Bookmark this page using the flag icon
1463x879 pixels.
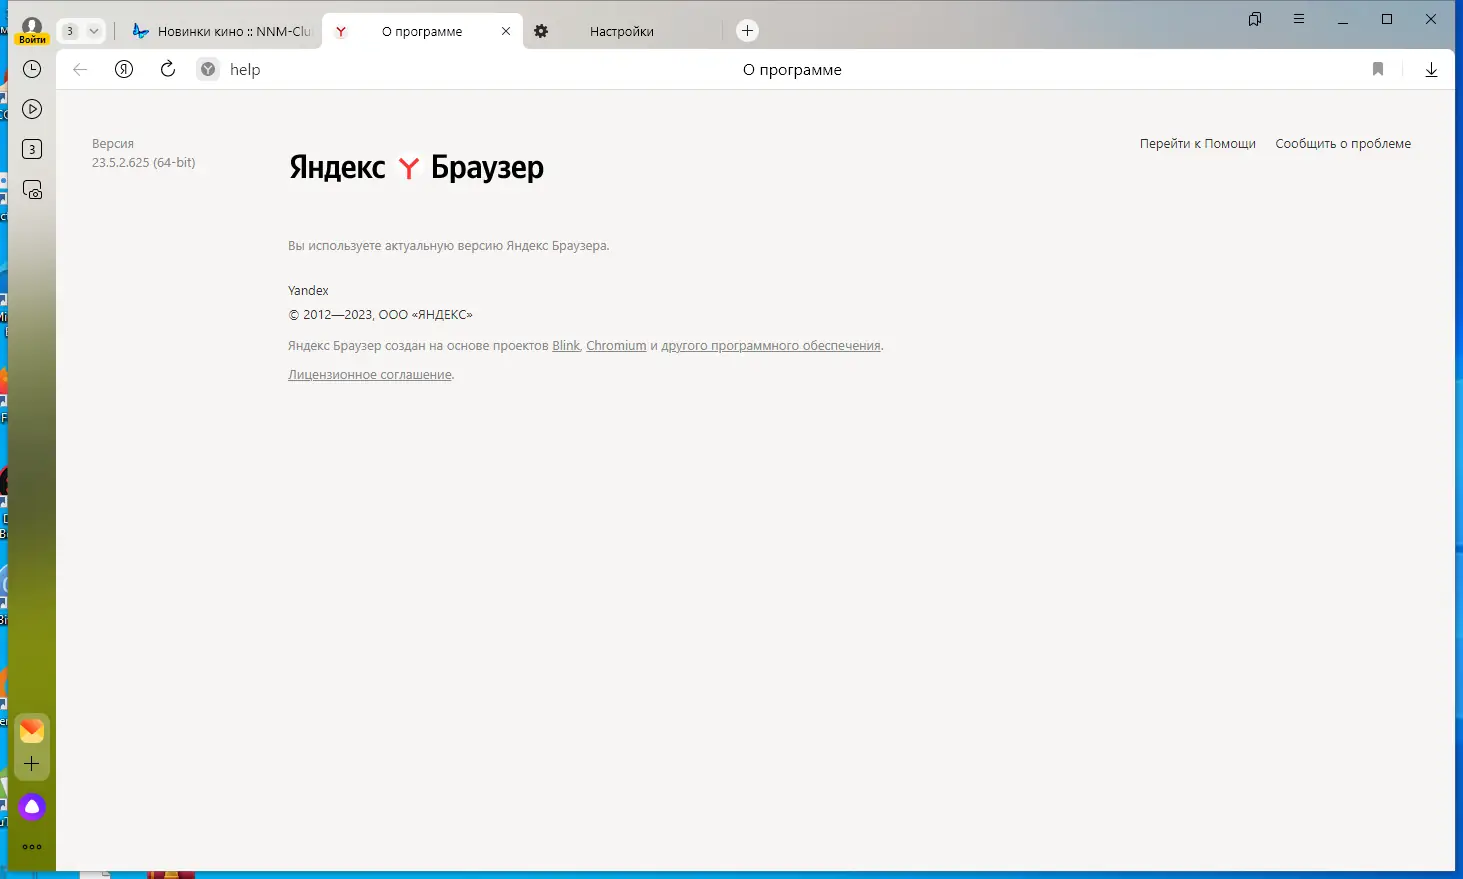coord(1377,69)
